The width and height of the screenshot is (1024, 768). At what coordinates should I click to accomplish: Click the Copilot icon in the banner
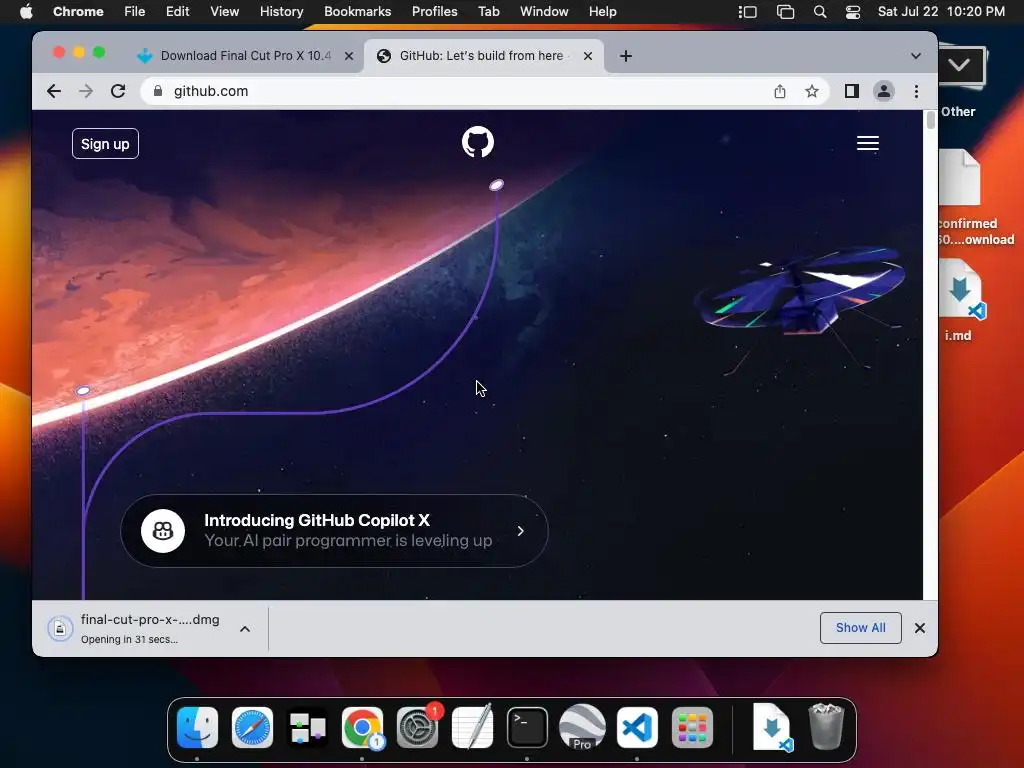(163, 531)
